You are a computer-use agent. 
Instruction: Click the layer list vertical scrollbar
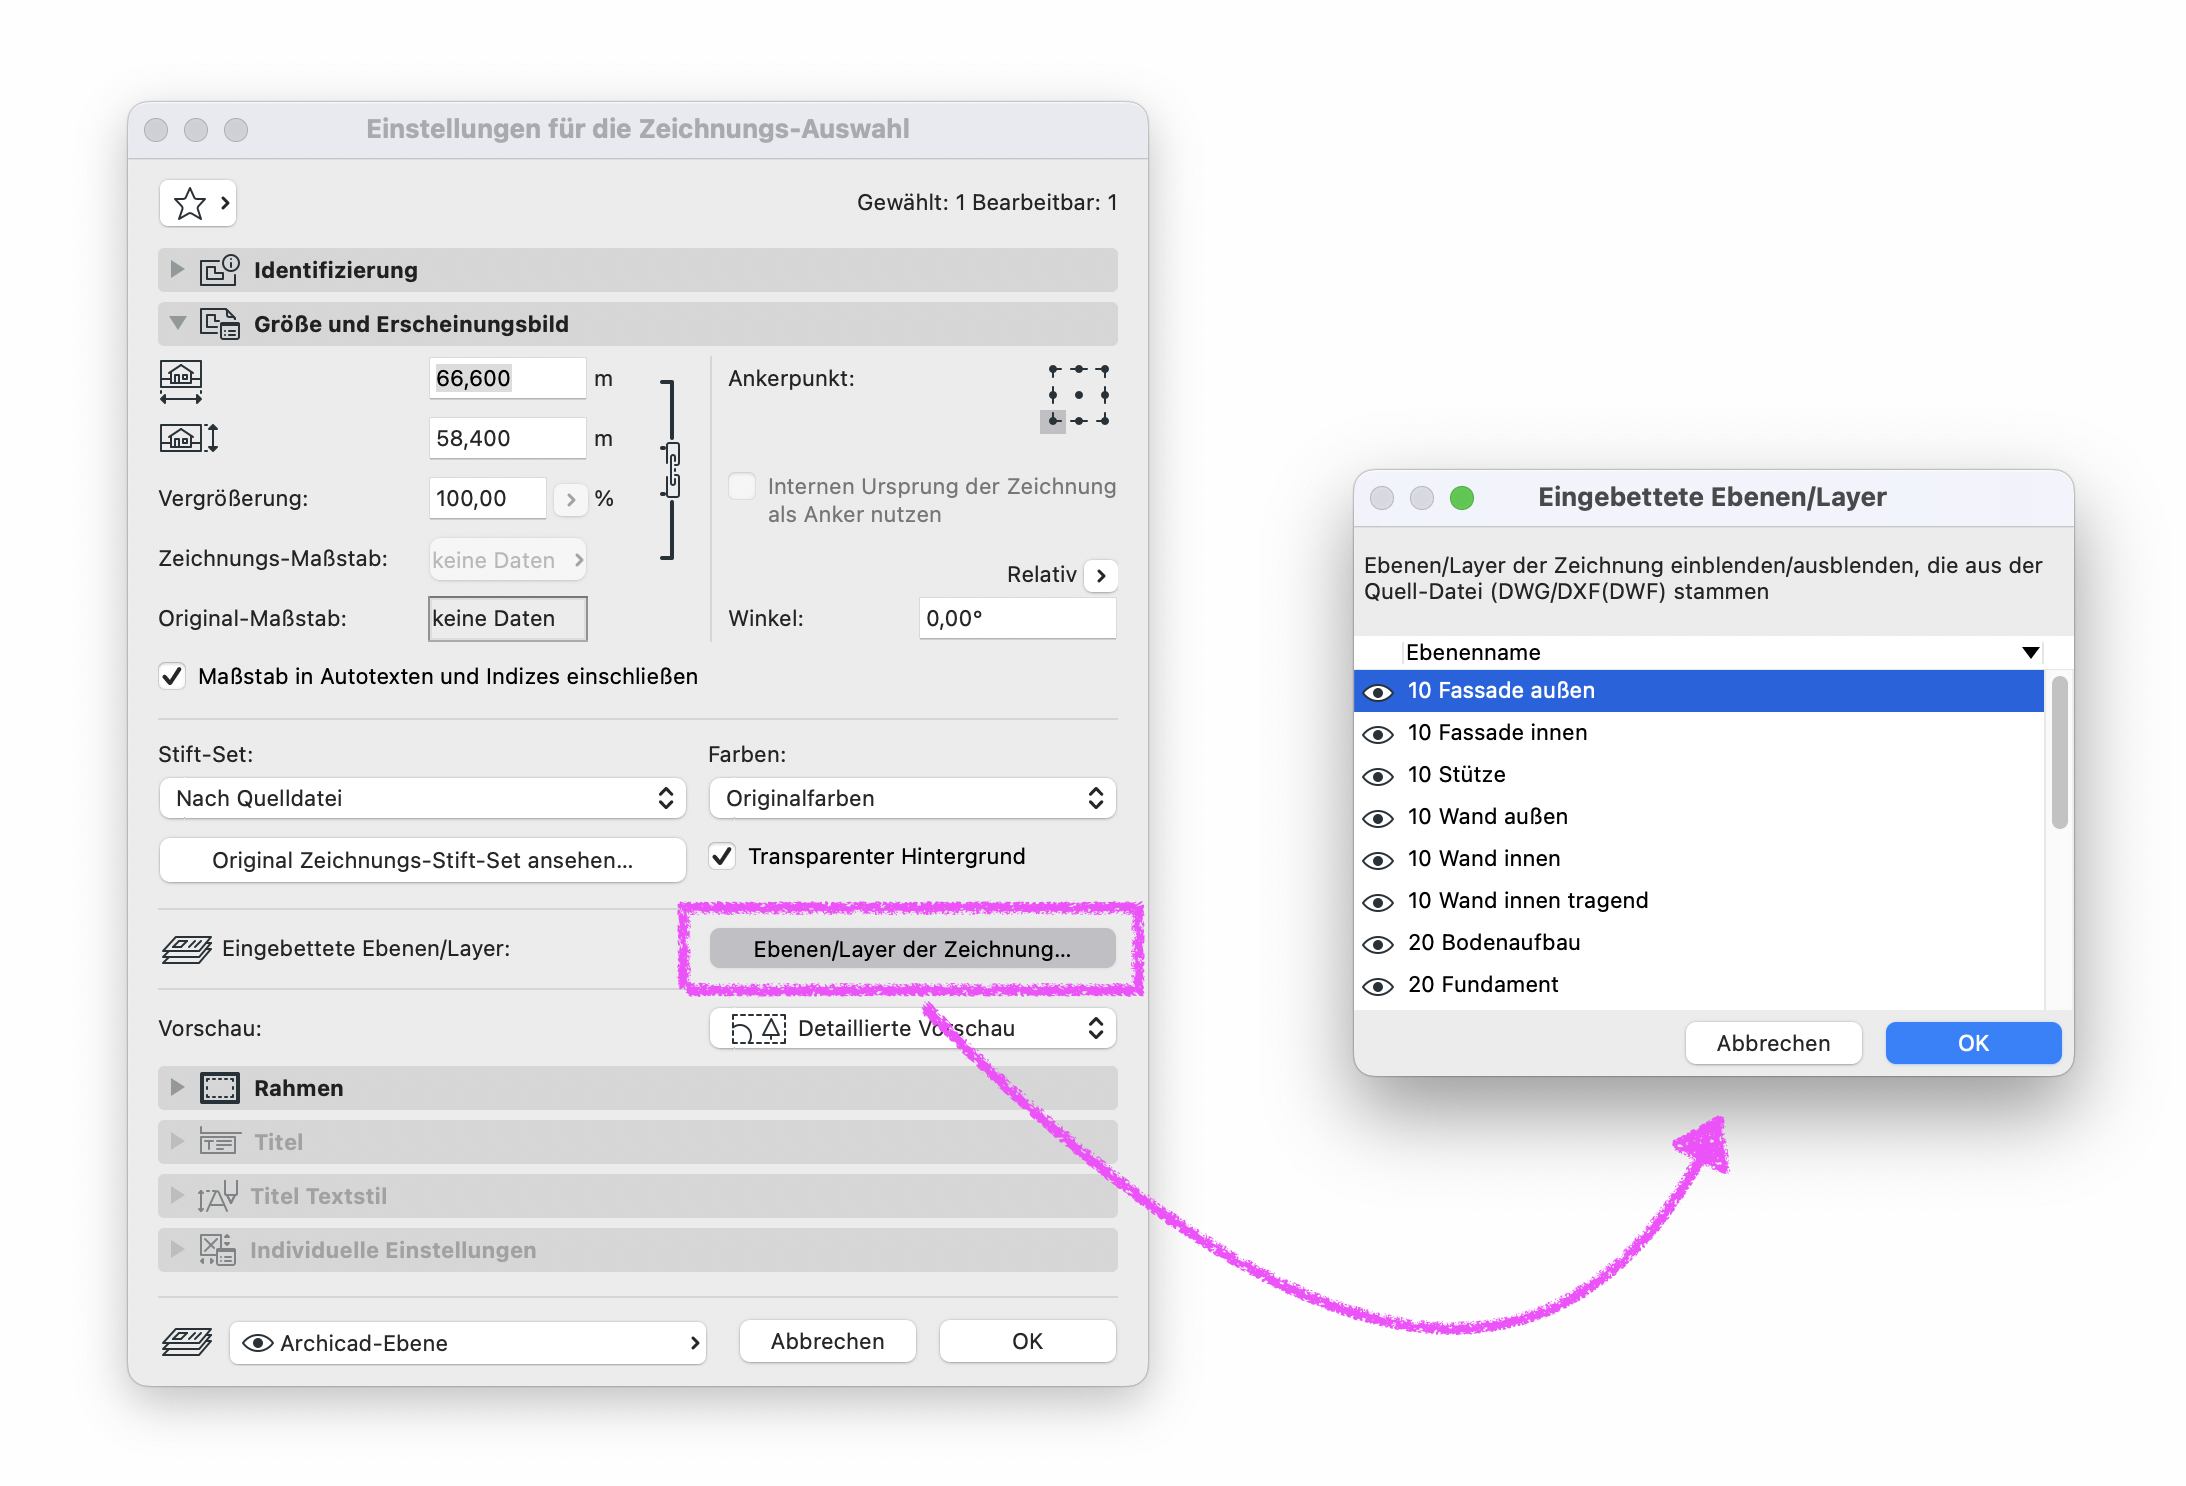coord(2059,754)
